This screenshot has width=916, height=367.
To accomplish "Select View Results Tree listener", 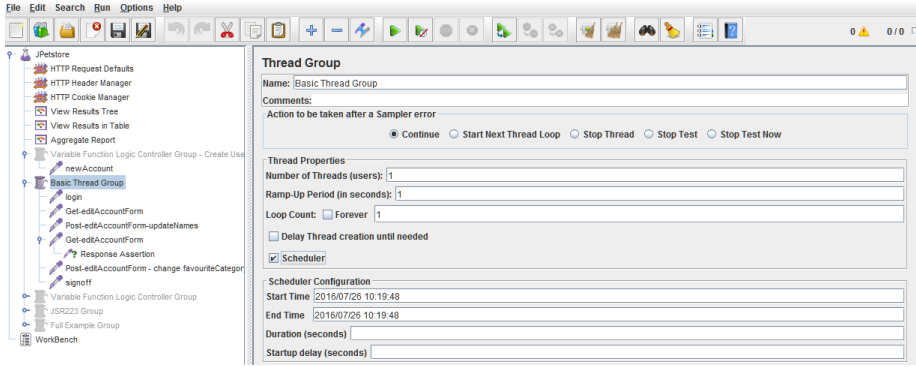I will coord(84,112).
